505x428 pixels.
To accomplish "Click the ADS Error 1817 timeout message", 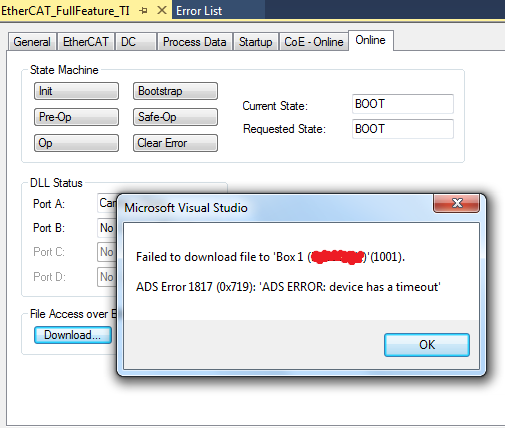I will 288,287.
